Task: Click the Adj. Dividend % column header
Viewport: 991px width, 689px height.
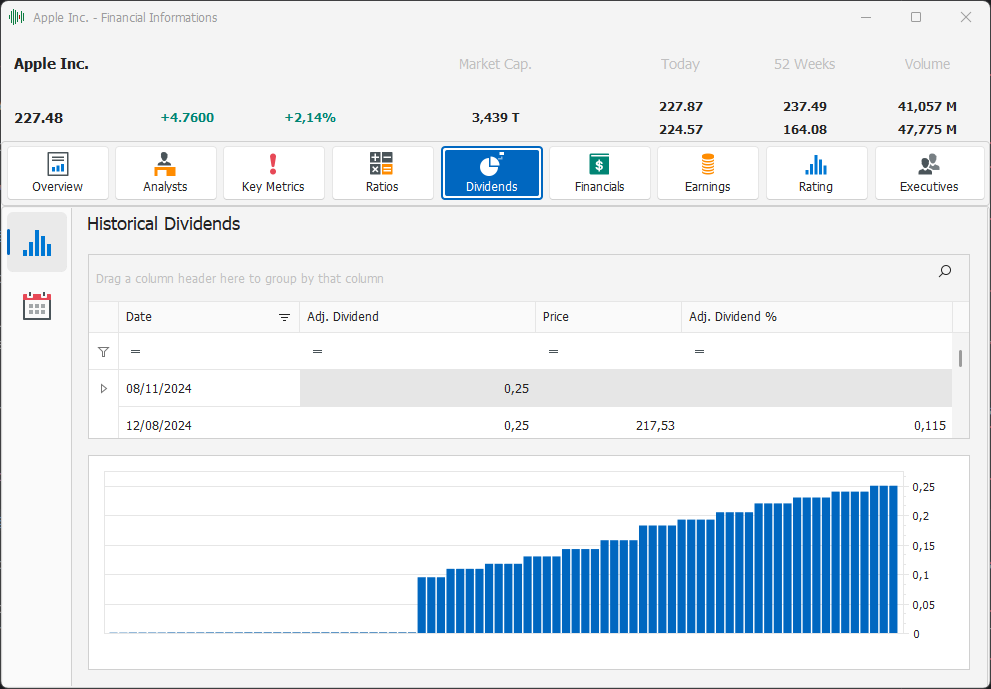Action: coord(815,317)
